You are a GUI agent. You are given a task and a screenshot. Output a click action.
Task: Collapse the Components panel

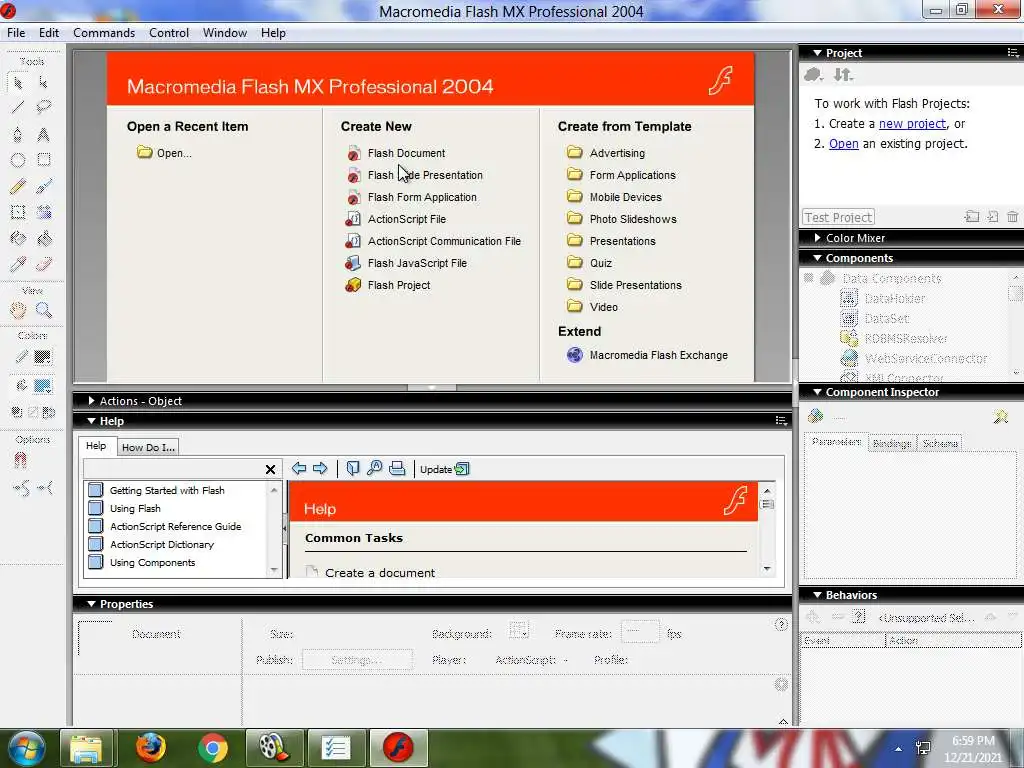(x=817, y=258)
